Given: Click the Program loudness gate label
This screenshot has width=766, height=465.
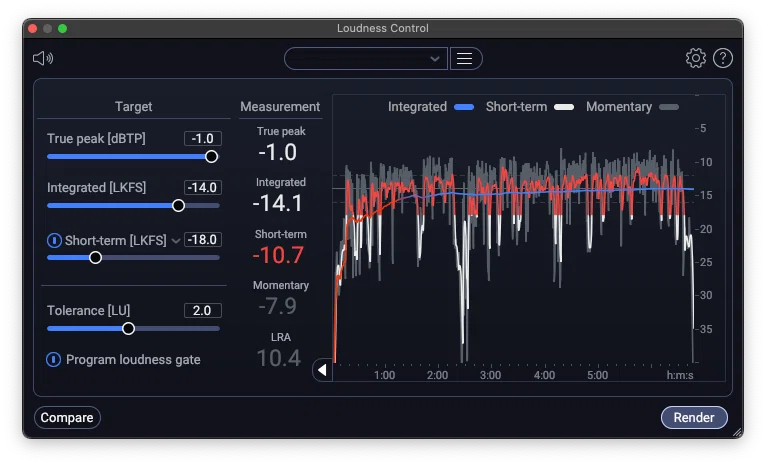Looking at the screenshot, I should (133, 359).
